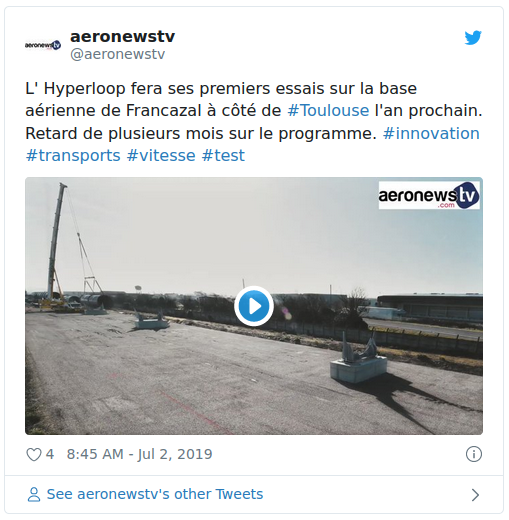Select the tweet text about Hyperloop essais
Viewport: 509px width, 520px height.
point(254,122)
